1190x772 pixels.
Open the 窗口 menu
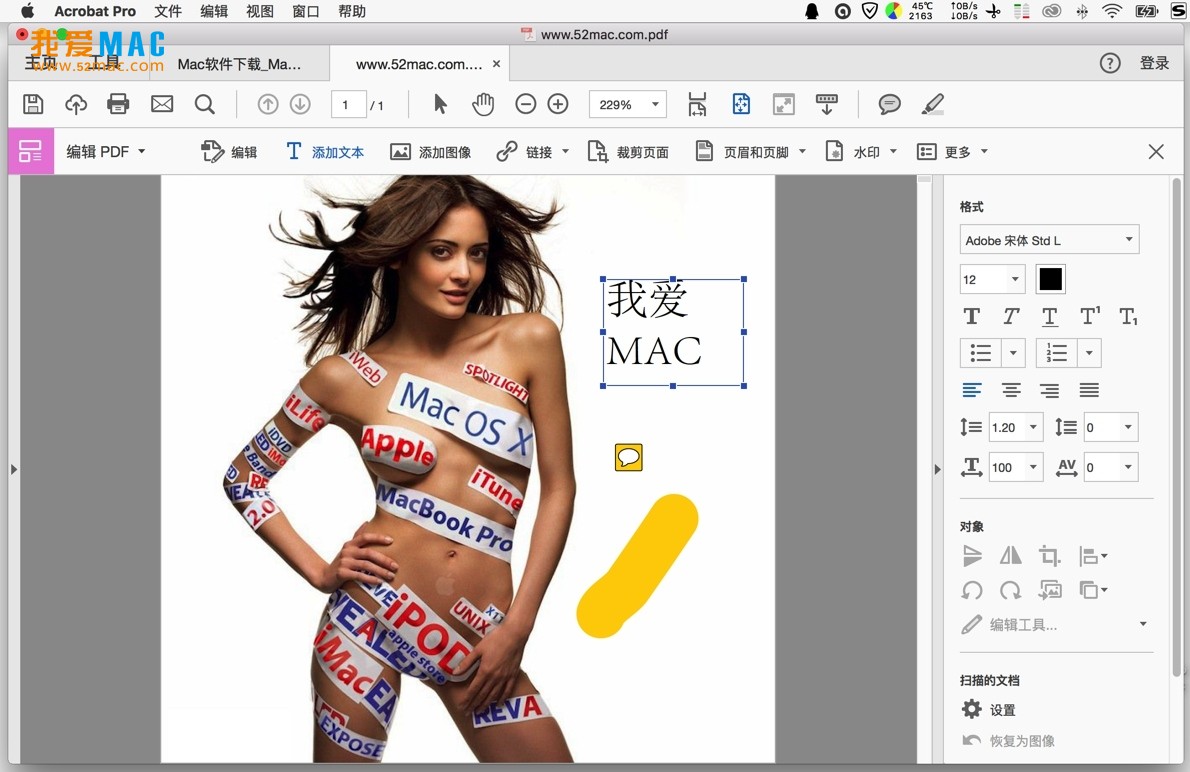pyautogui.click(x=306, y=11)
